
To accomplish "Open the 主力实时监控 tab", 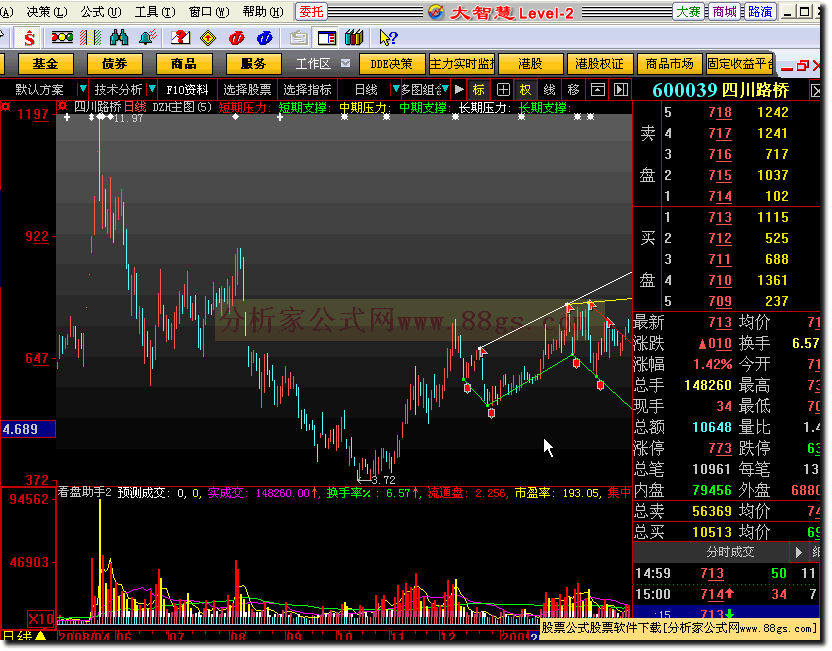I will click(x=461, y=64).
